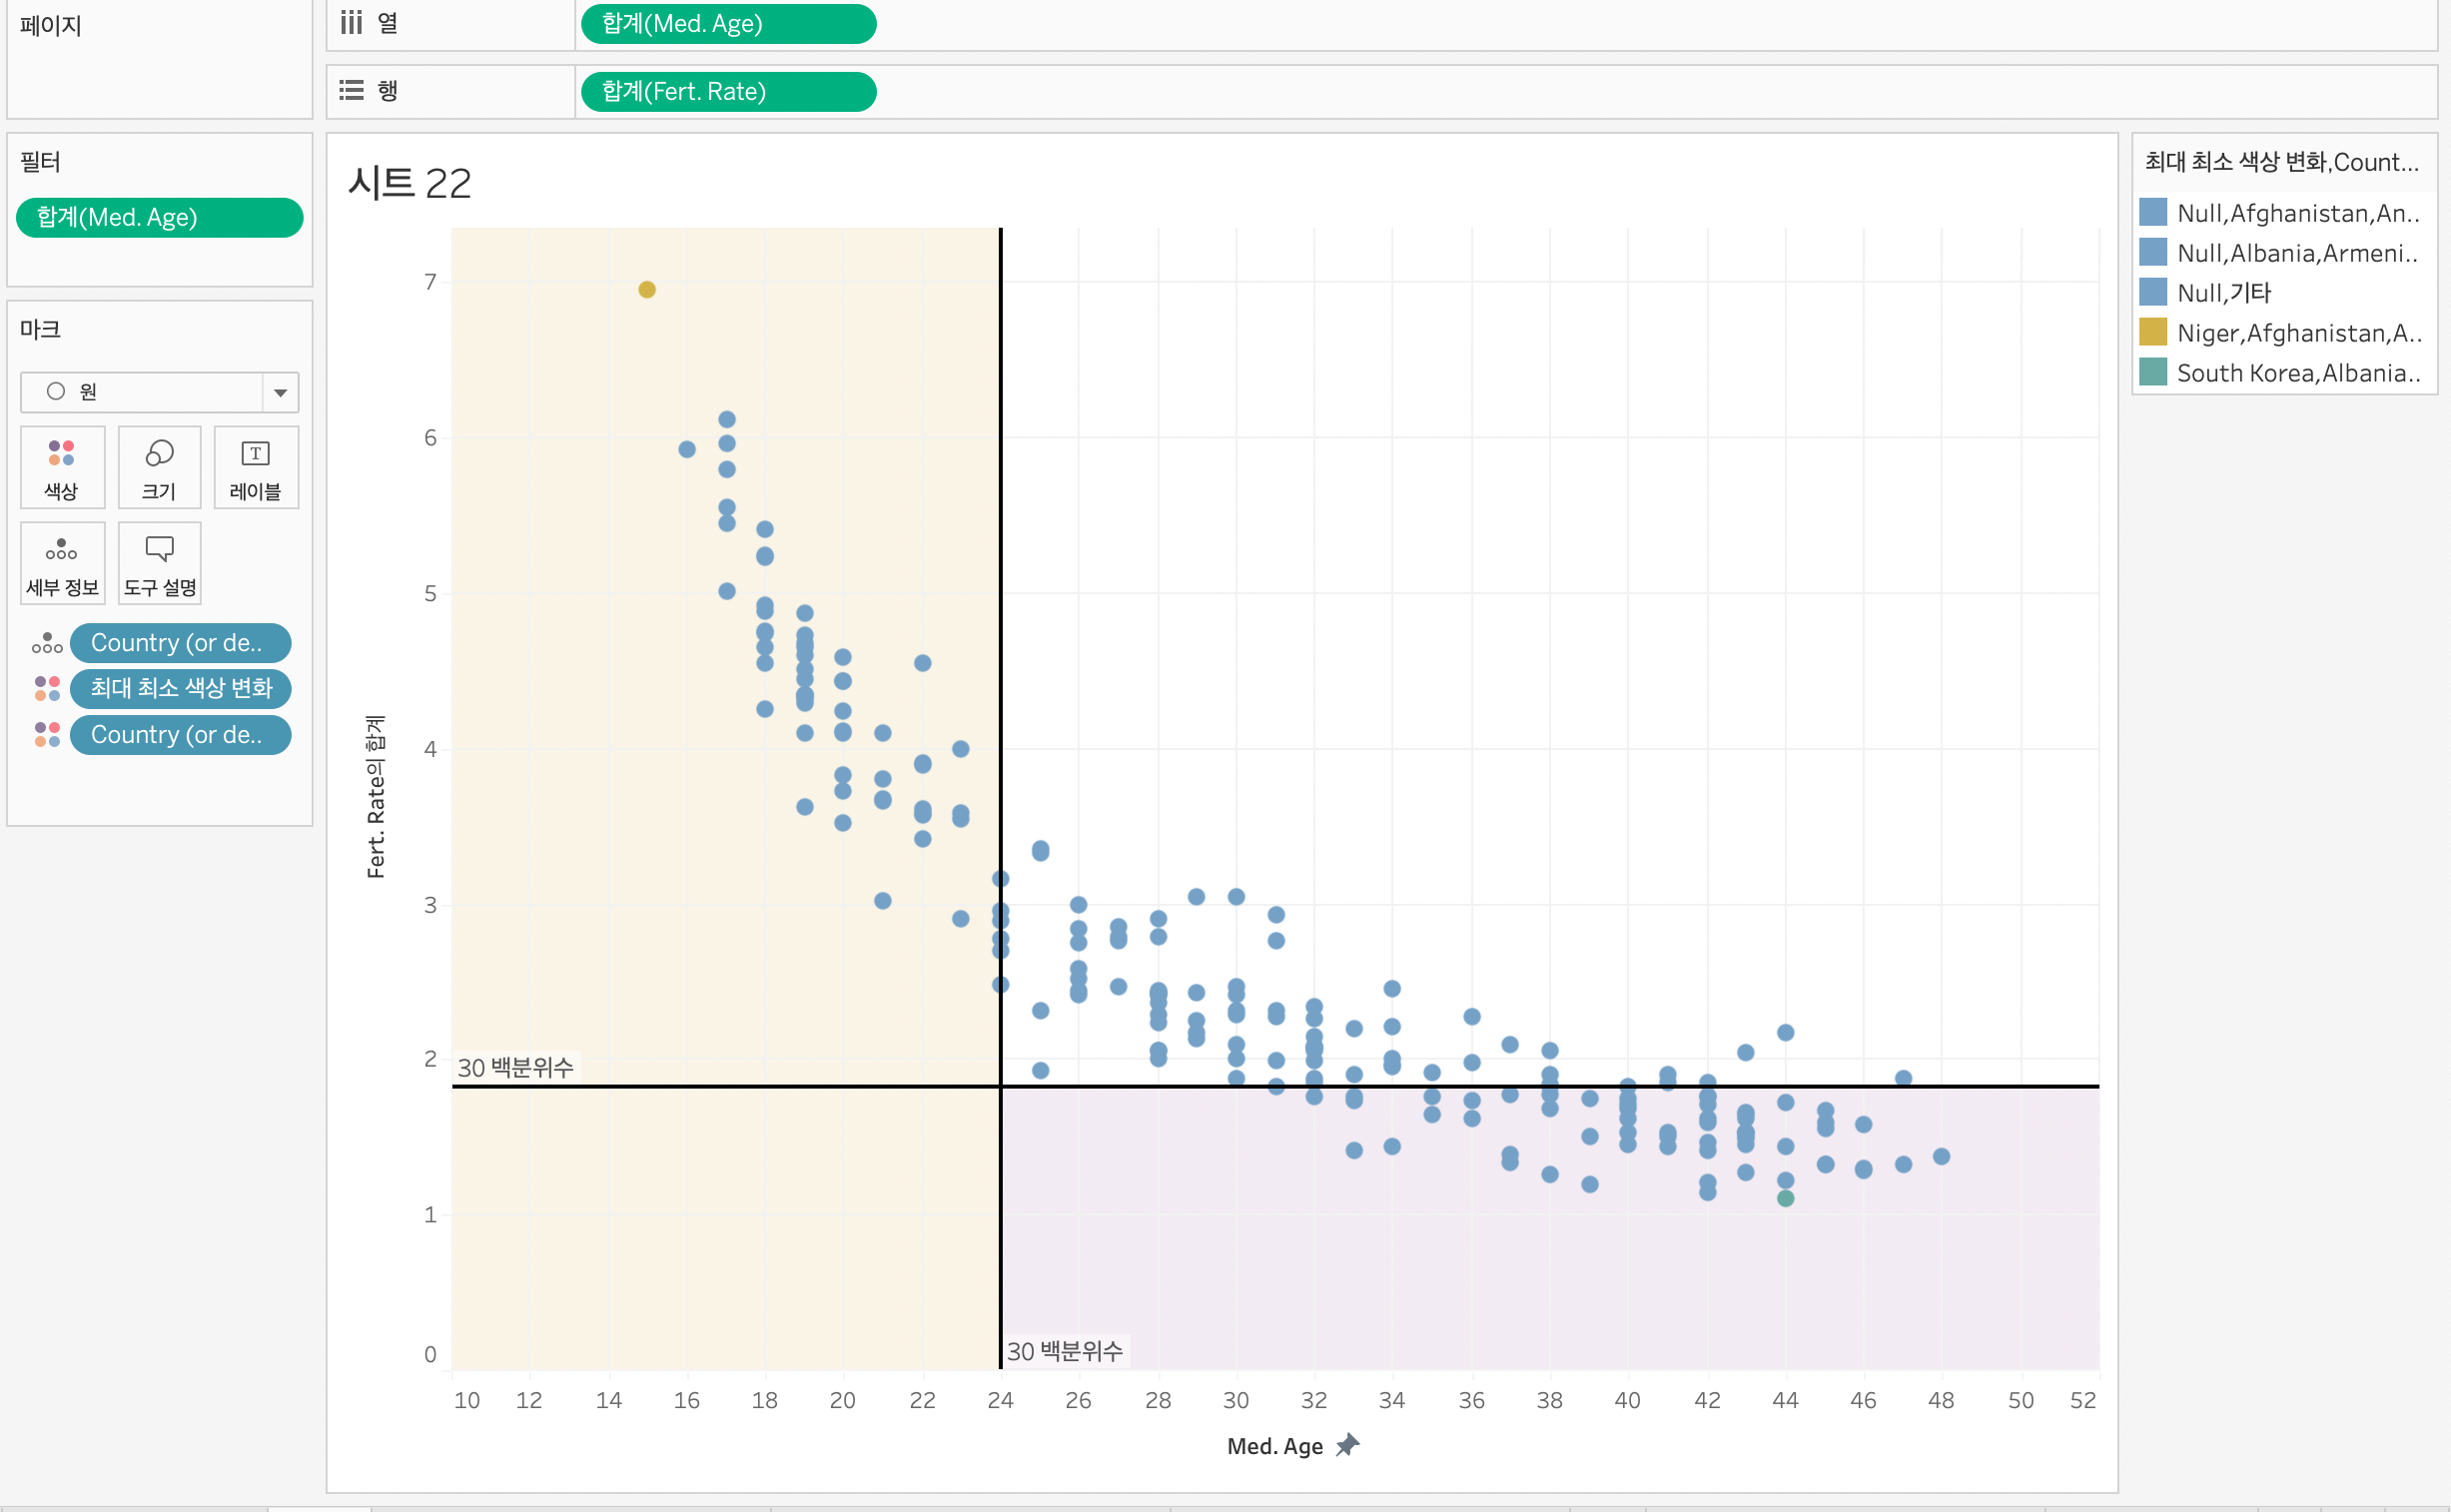Click the sheet title 시트 22
Screen dimensions: 2451x1512
pos(409,183)
